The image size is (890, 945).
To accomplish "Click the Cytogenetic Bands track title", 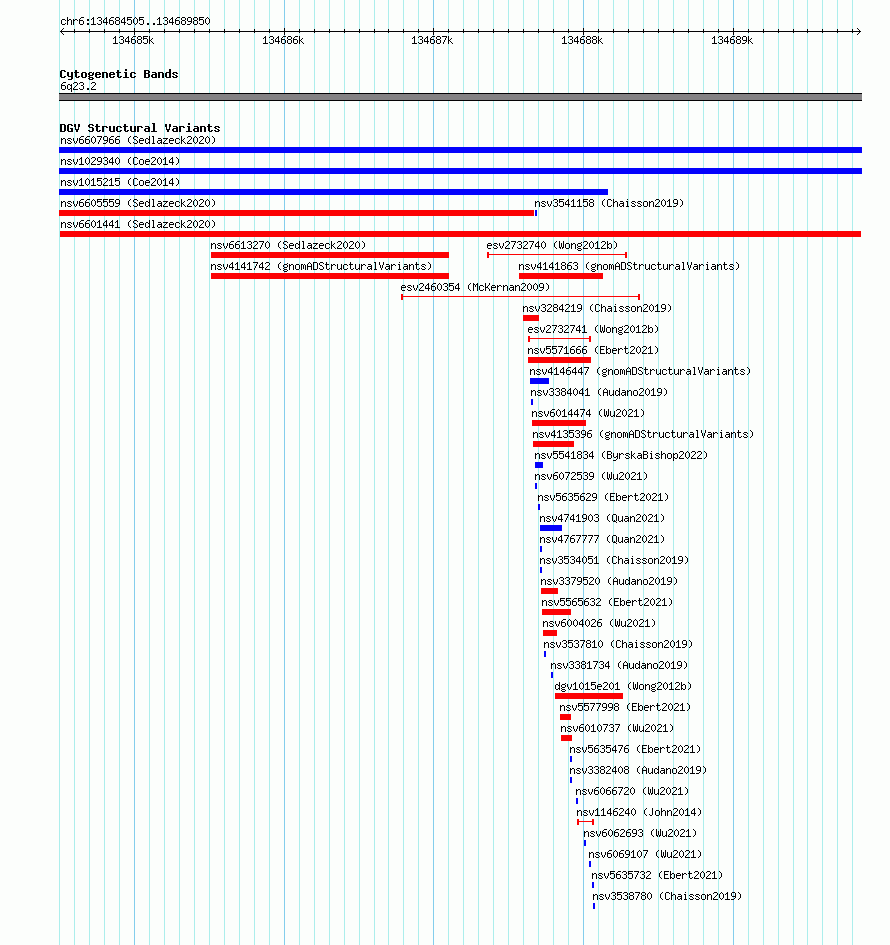I will click(119, 74).
